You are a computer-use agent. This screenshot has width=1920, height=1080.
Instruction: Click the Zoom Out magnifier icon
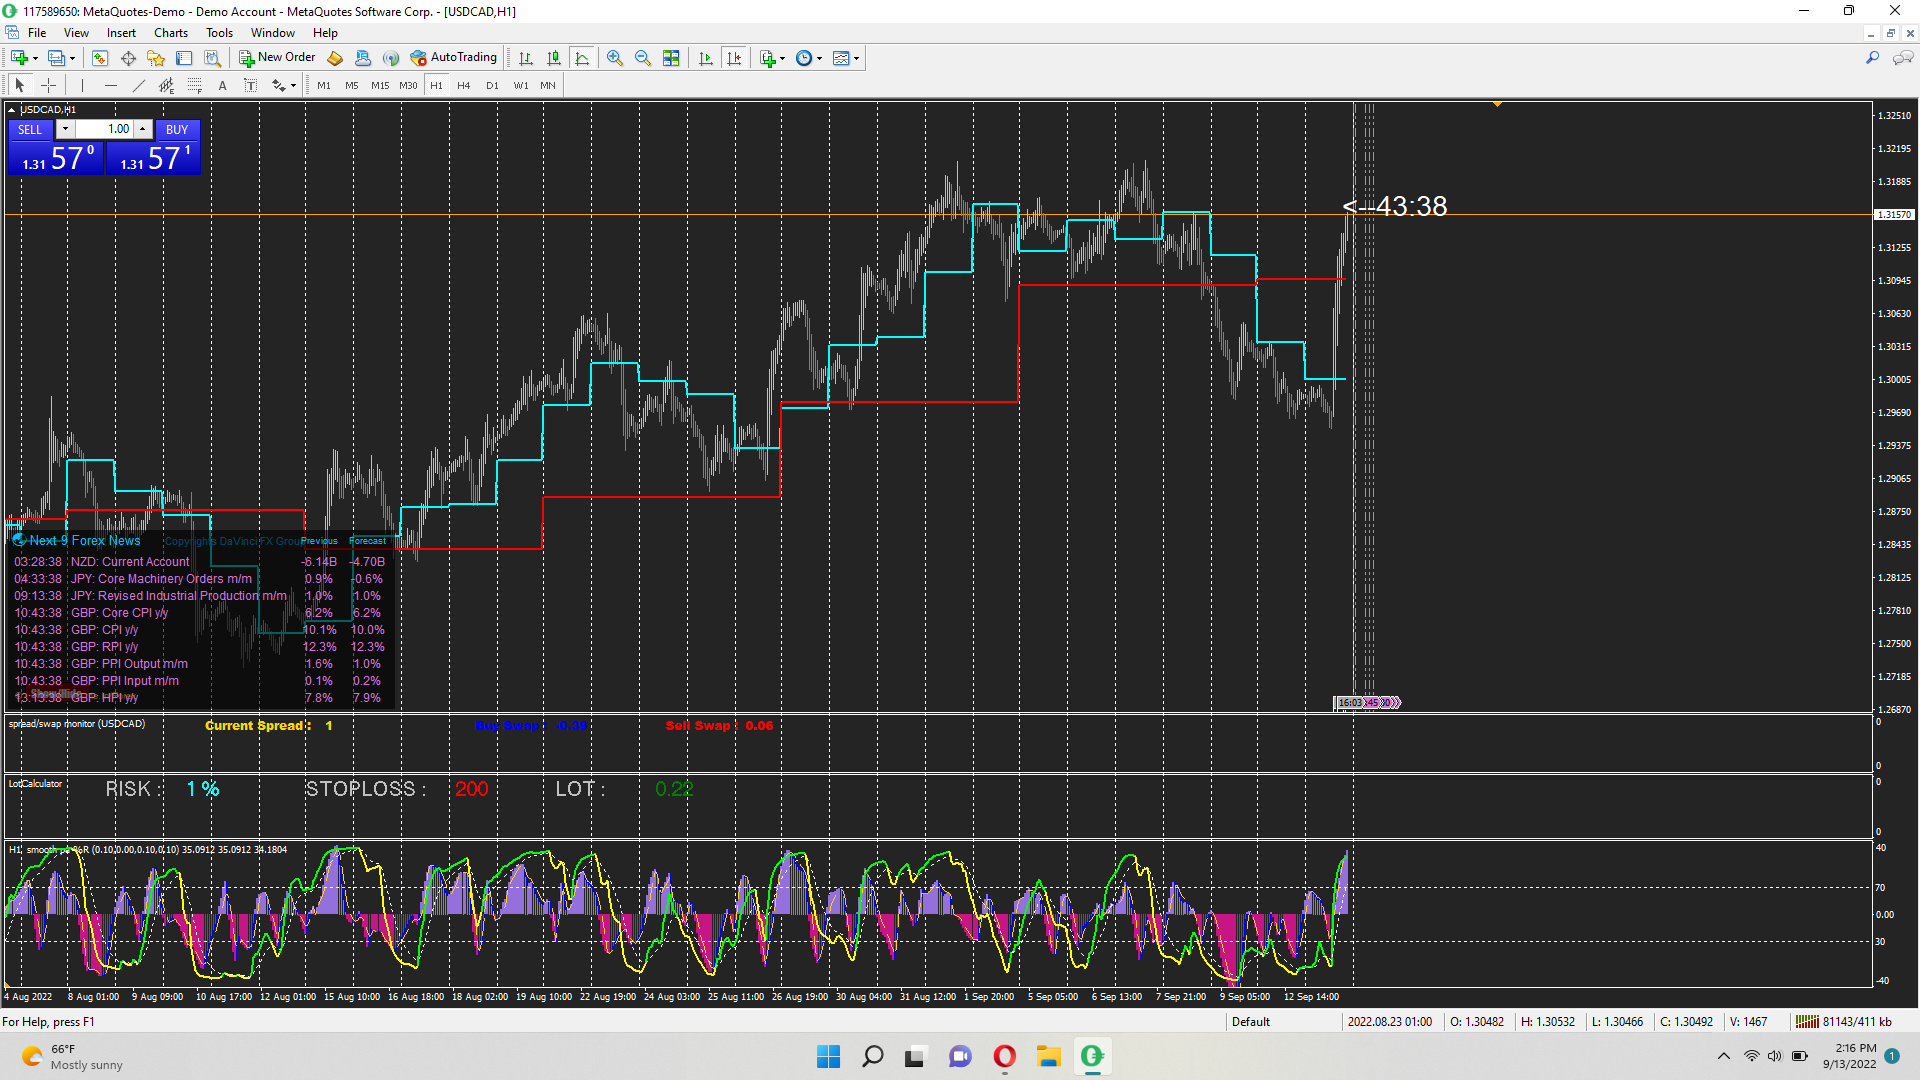[x=642, y=58]
